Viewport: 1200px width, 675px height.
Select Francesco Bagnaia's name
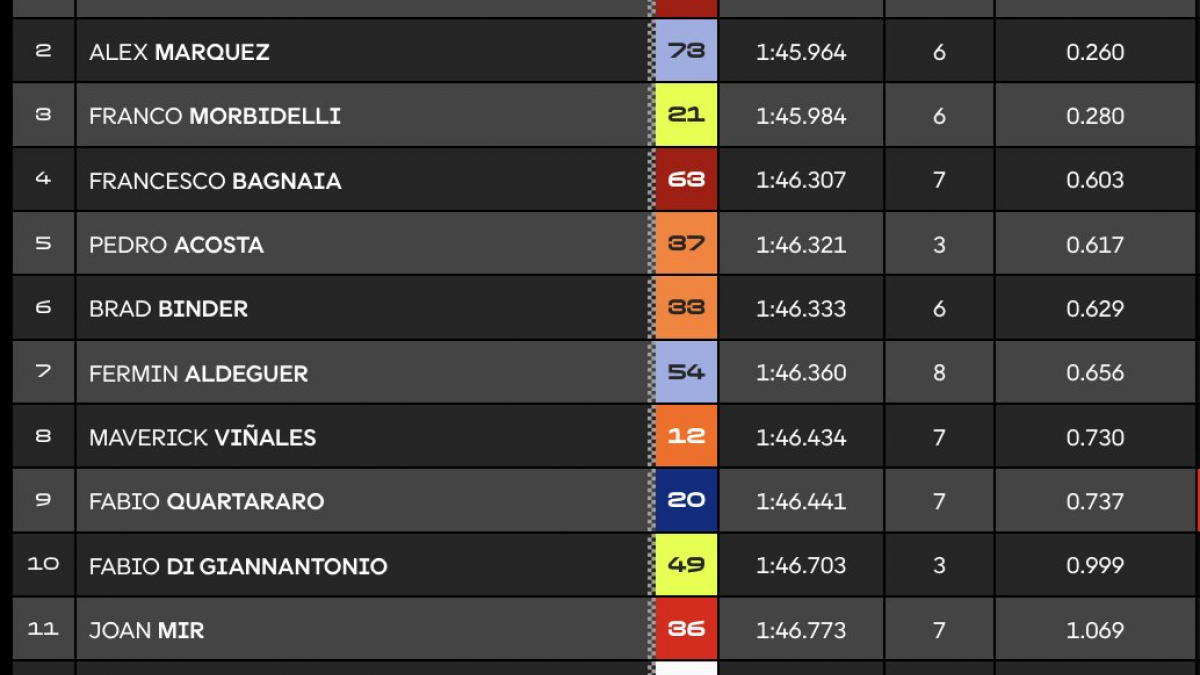[215, 181]
